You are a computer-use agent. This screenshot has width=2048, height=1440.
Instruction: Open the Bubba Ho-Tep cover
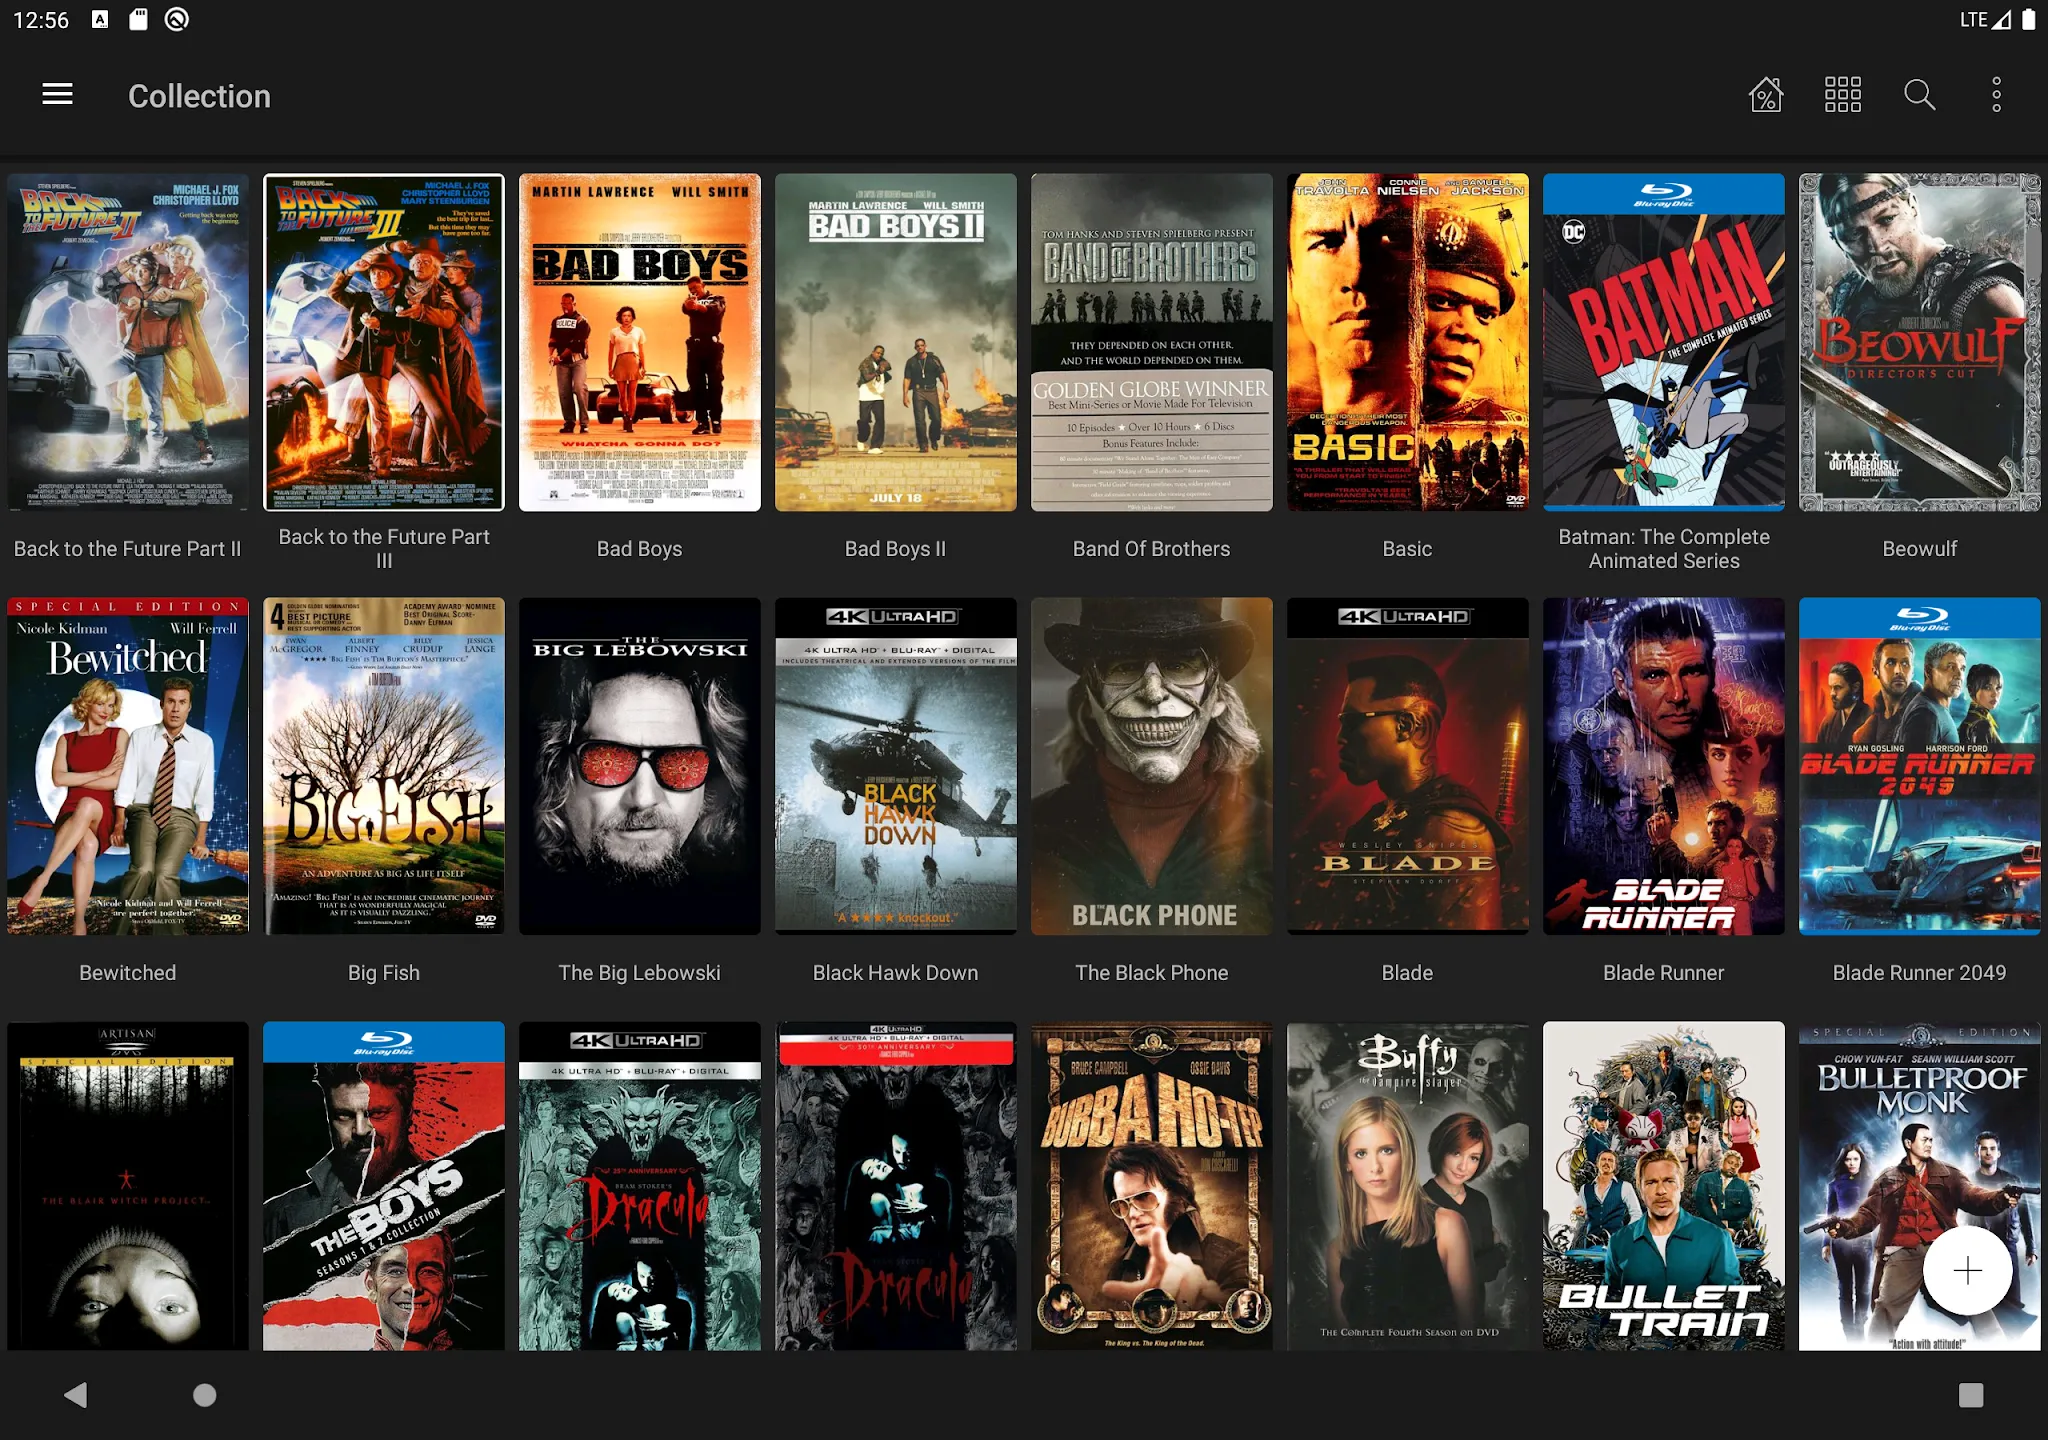(x=1152, y=1186)
